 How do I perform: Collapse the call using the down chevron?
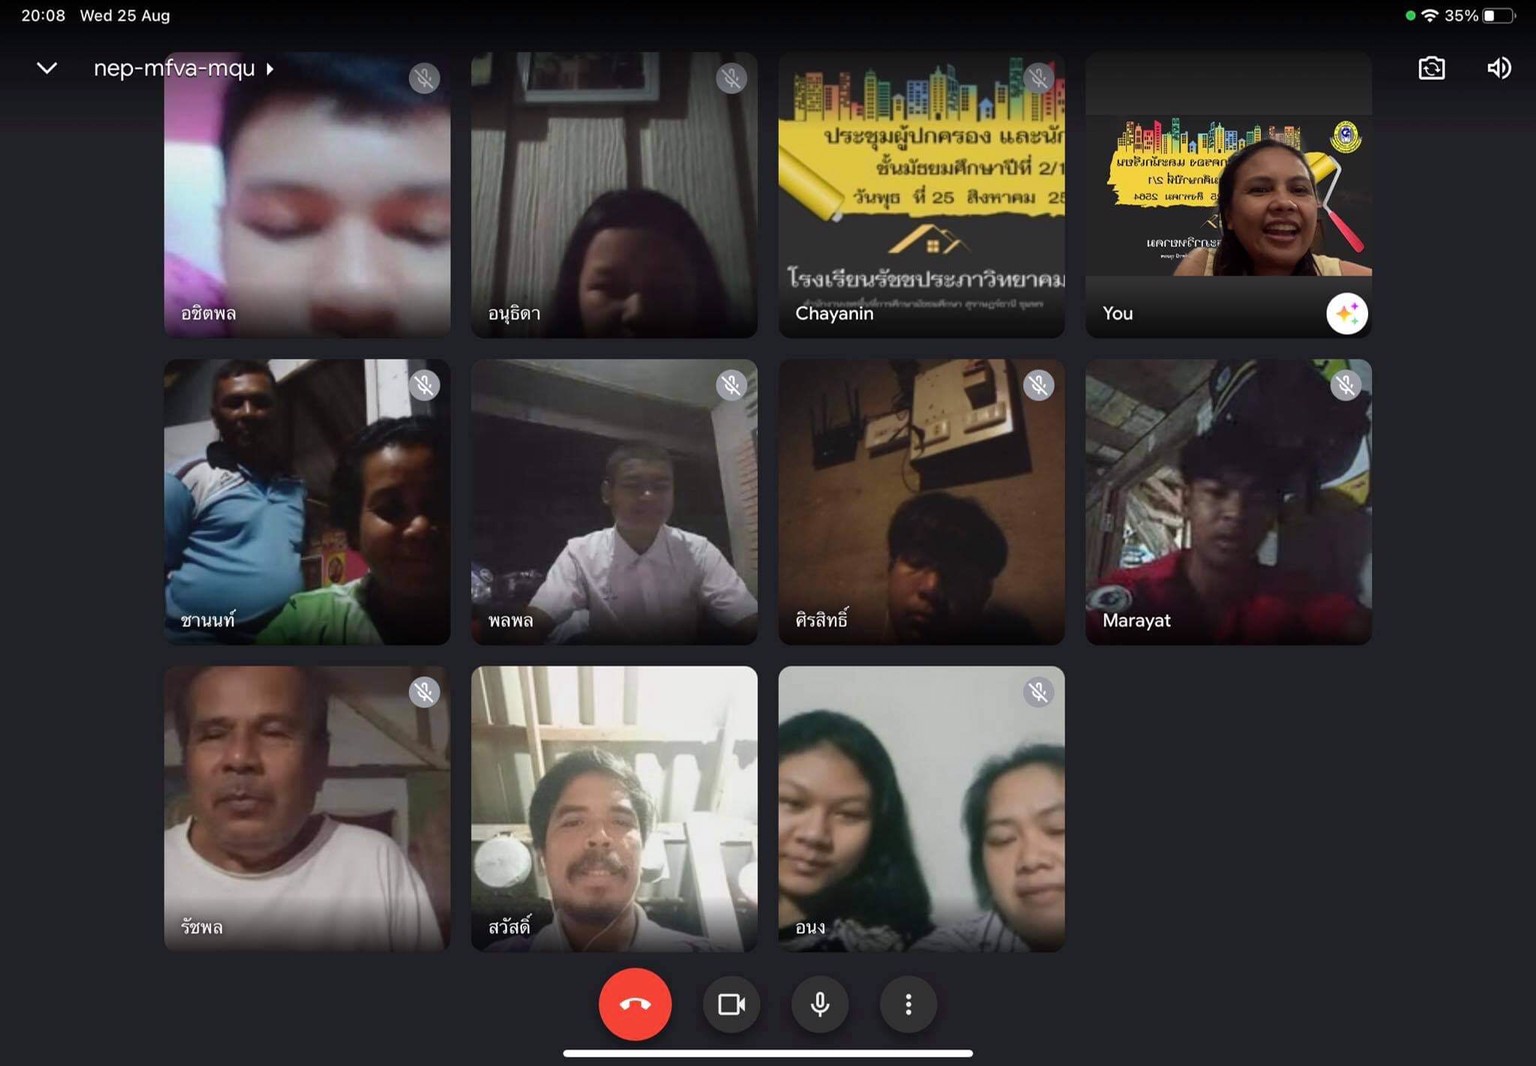tap(47, 68)
